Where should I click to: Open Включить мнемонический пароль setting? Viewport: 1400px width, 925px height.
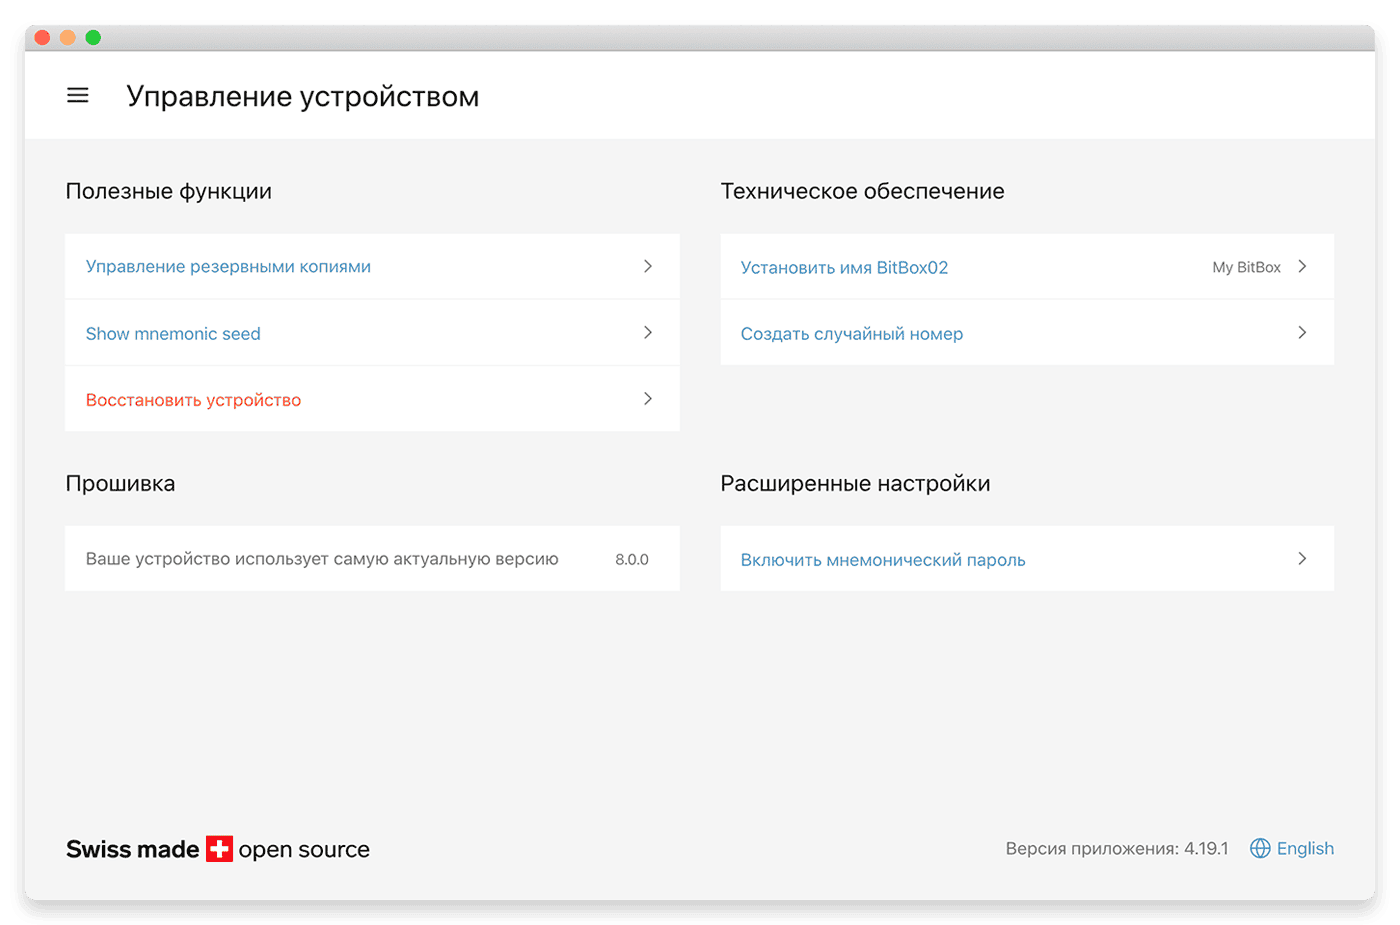(1027, 558)
